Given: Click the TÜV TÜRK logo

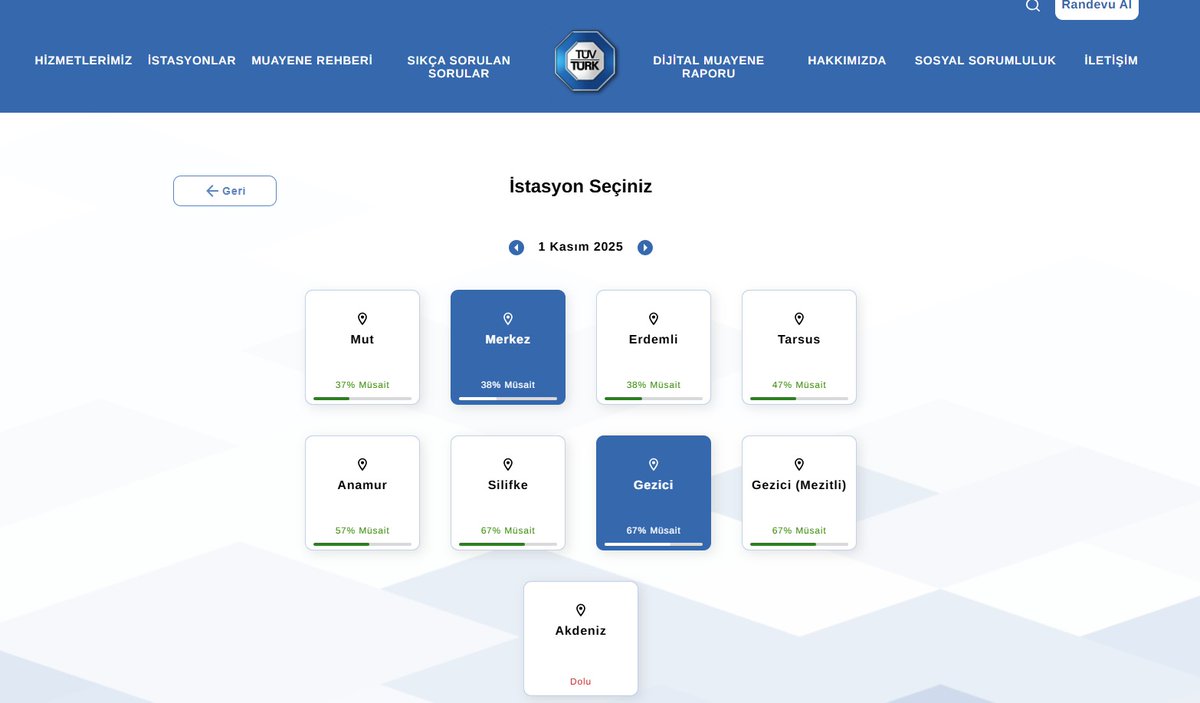Looking at the screenshot, I should click(585, 61).
